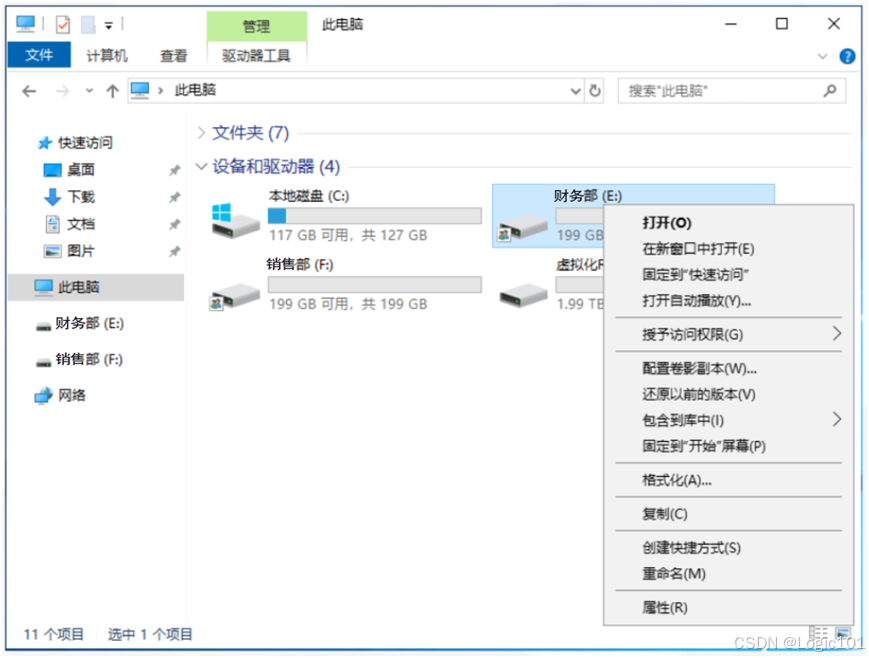The image size is (869, 658).
Task: Click the C: drive capacity bar
Action: 375,216
